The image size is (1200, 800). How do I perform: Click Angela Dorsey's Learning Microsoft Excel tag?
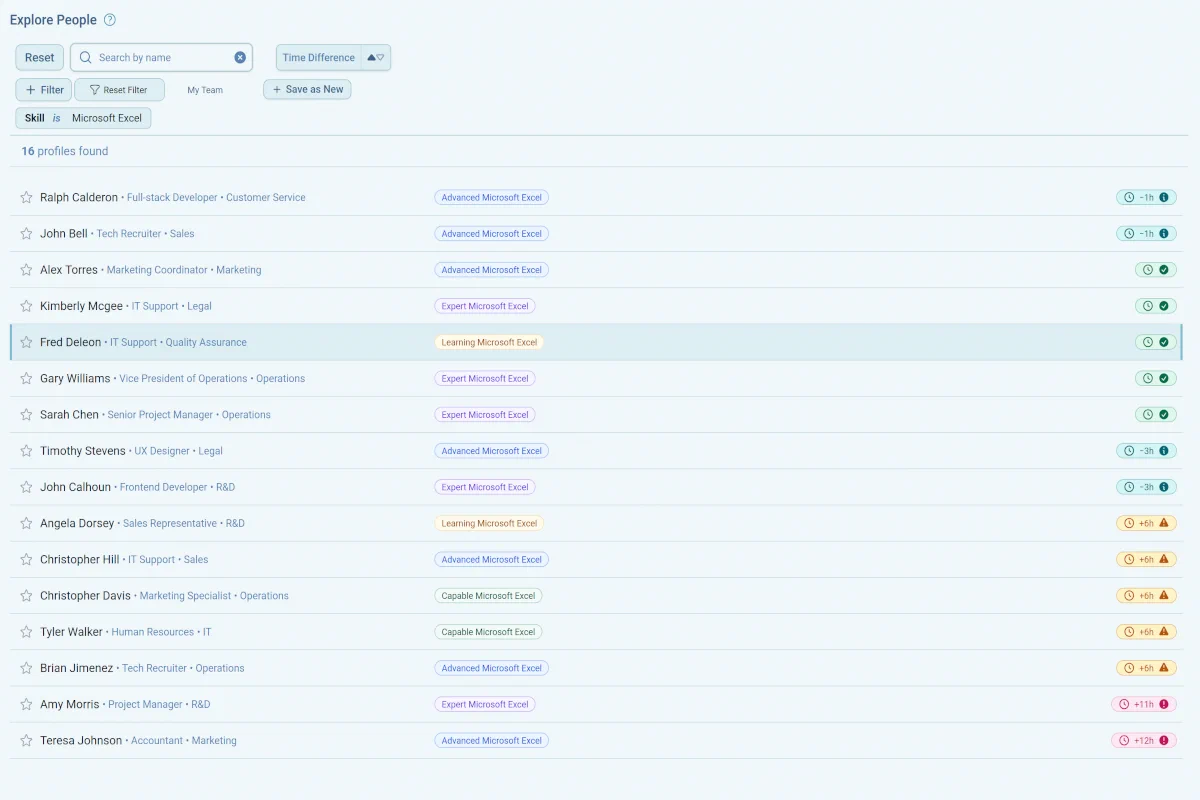[489, 523]
